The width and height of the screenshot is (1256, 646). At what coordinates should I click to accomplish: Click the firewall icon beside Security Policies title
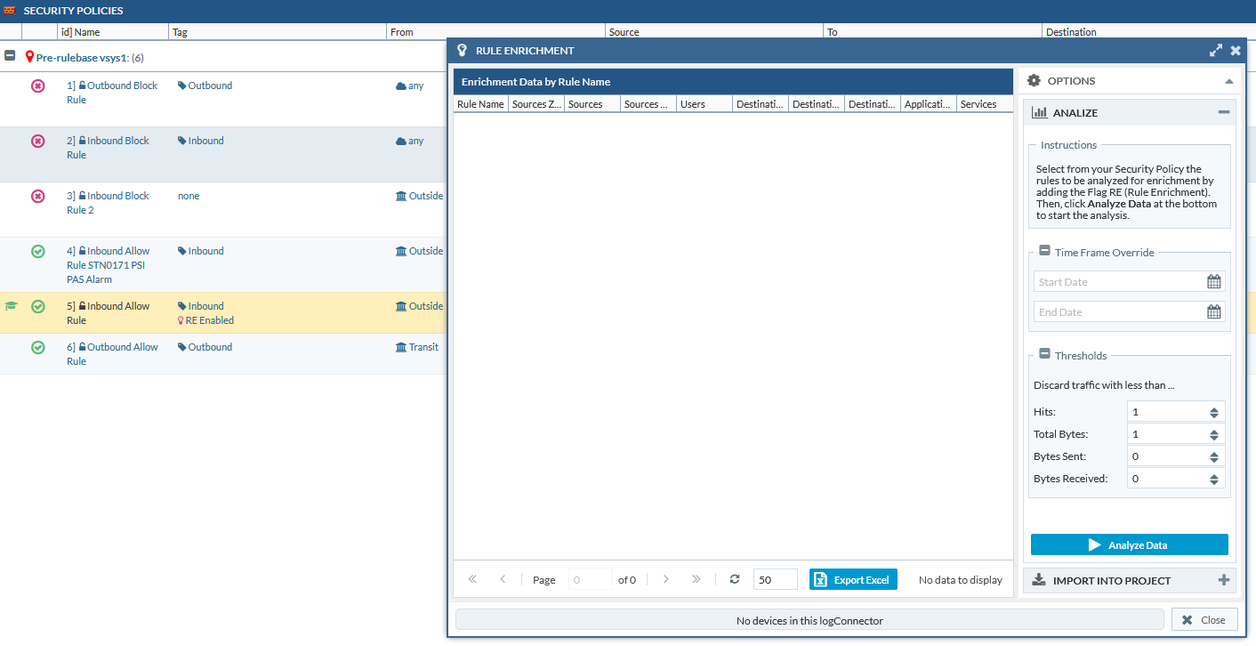pos(10,10)
